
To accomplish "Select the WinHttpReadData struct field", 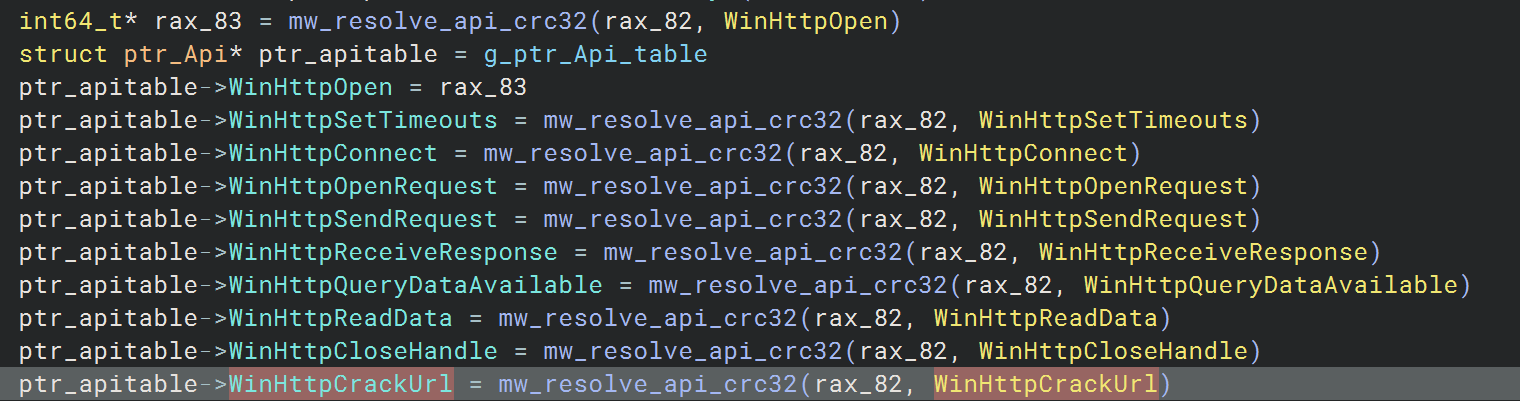I will [x=341, y=318].
